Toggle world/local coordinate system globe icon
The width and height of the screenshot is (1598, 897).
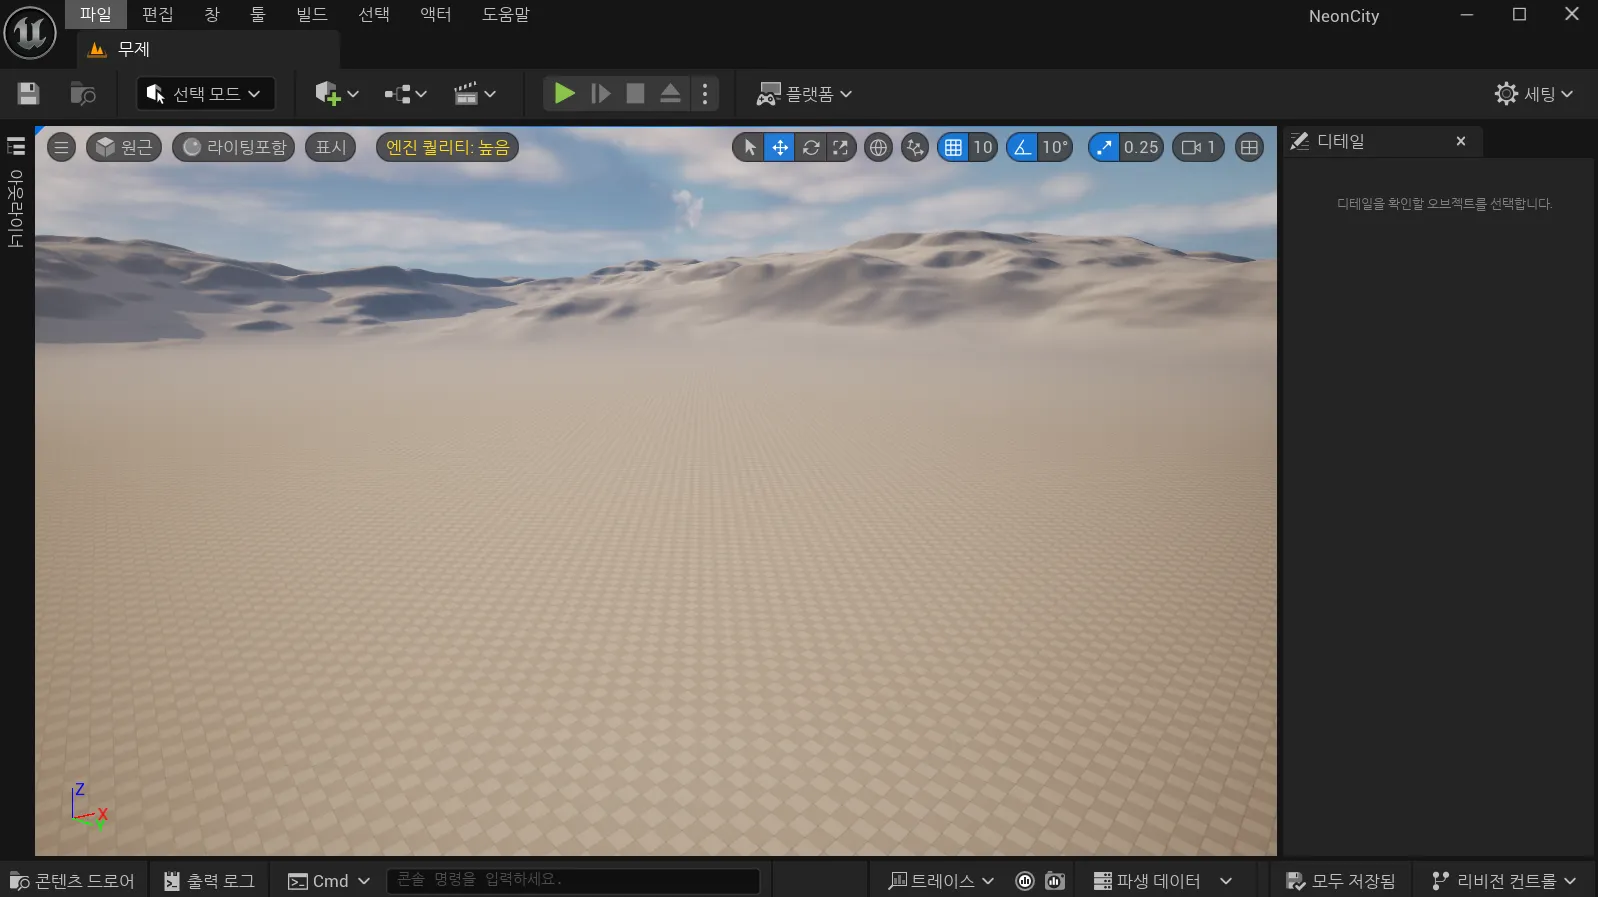(x=878, y=147)
